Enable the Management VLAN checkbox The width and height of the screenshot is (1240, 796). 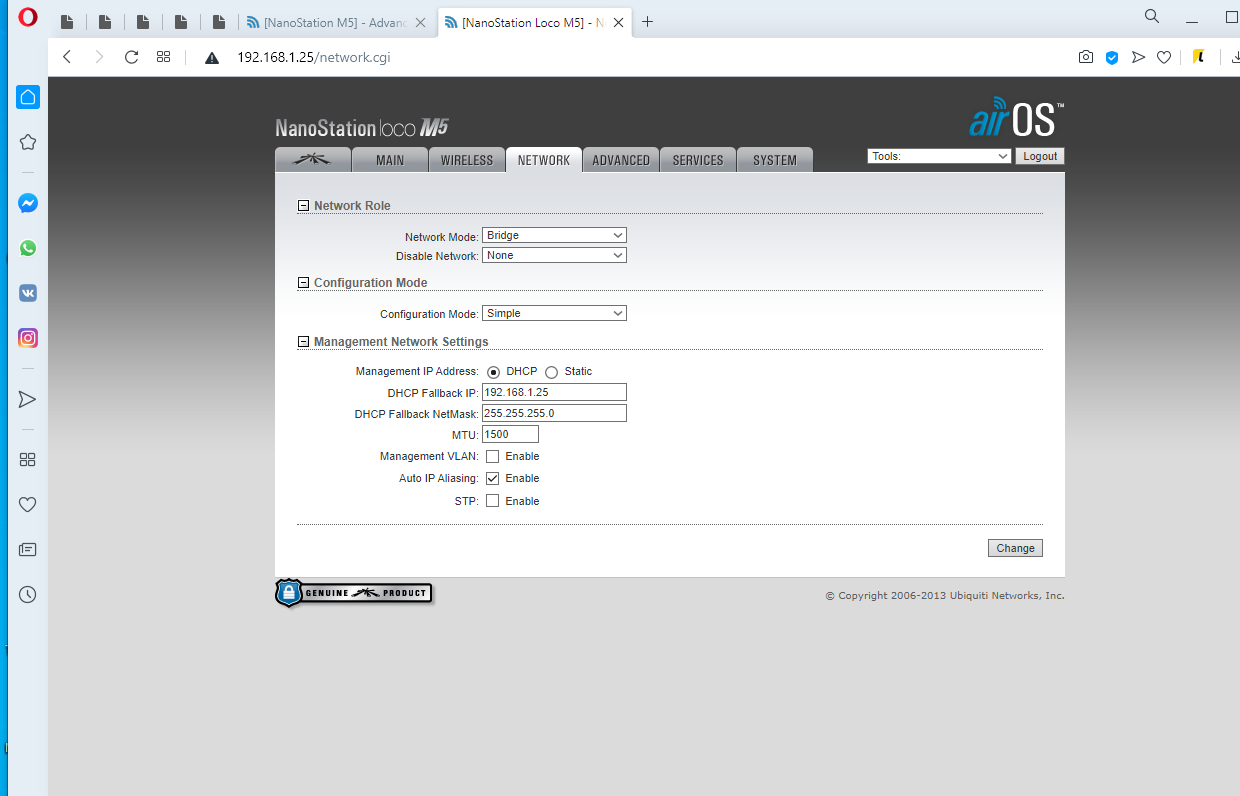pos(493,456)
